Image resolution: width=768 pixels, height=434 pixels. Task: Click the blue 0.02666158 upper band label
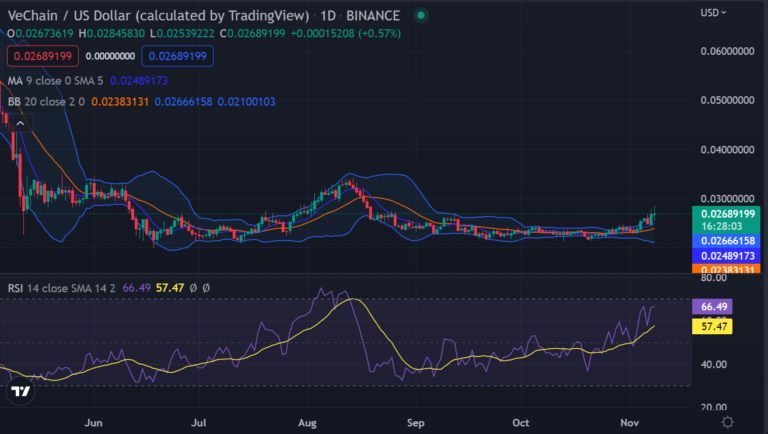coord(726,241)
